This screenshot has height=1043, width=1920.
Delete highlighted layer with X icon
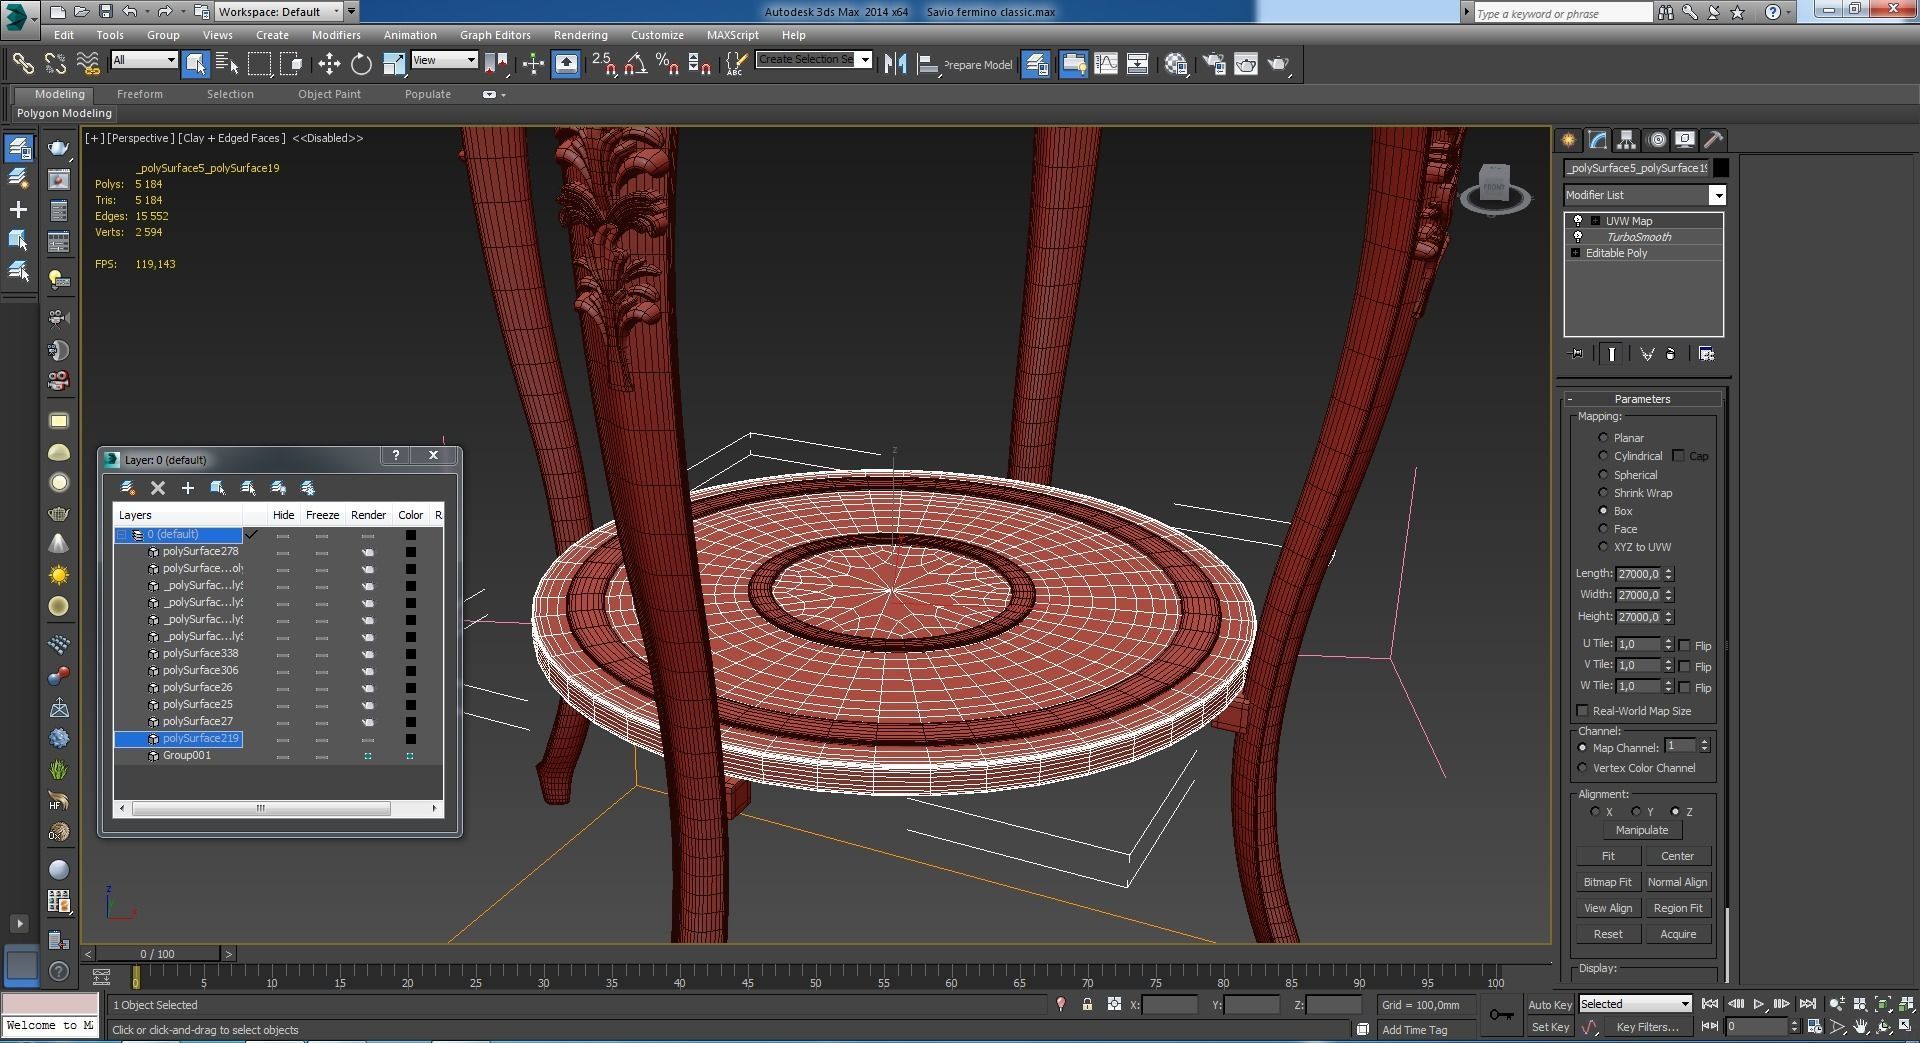157,488
